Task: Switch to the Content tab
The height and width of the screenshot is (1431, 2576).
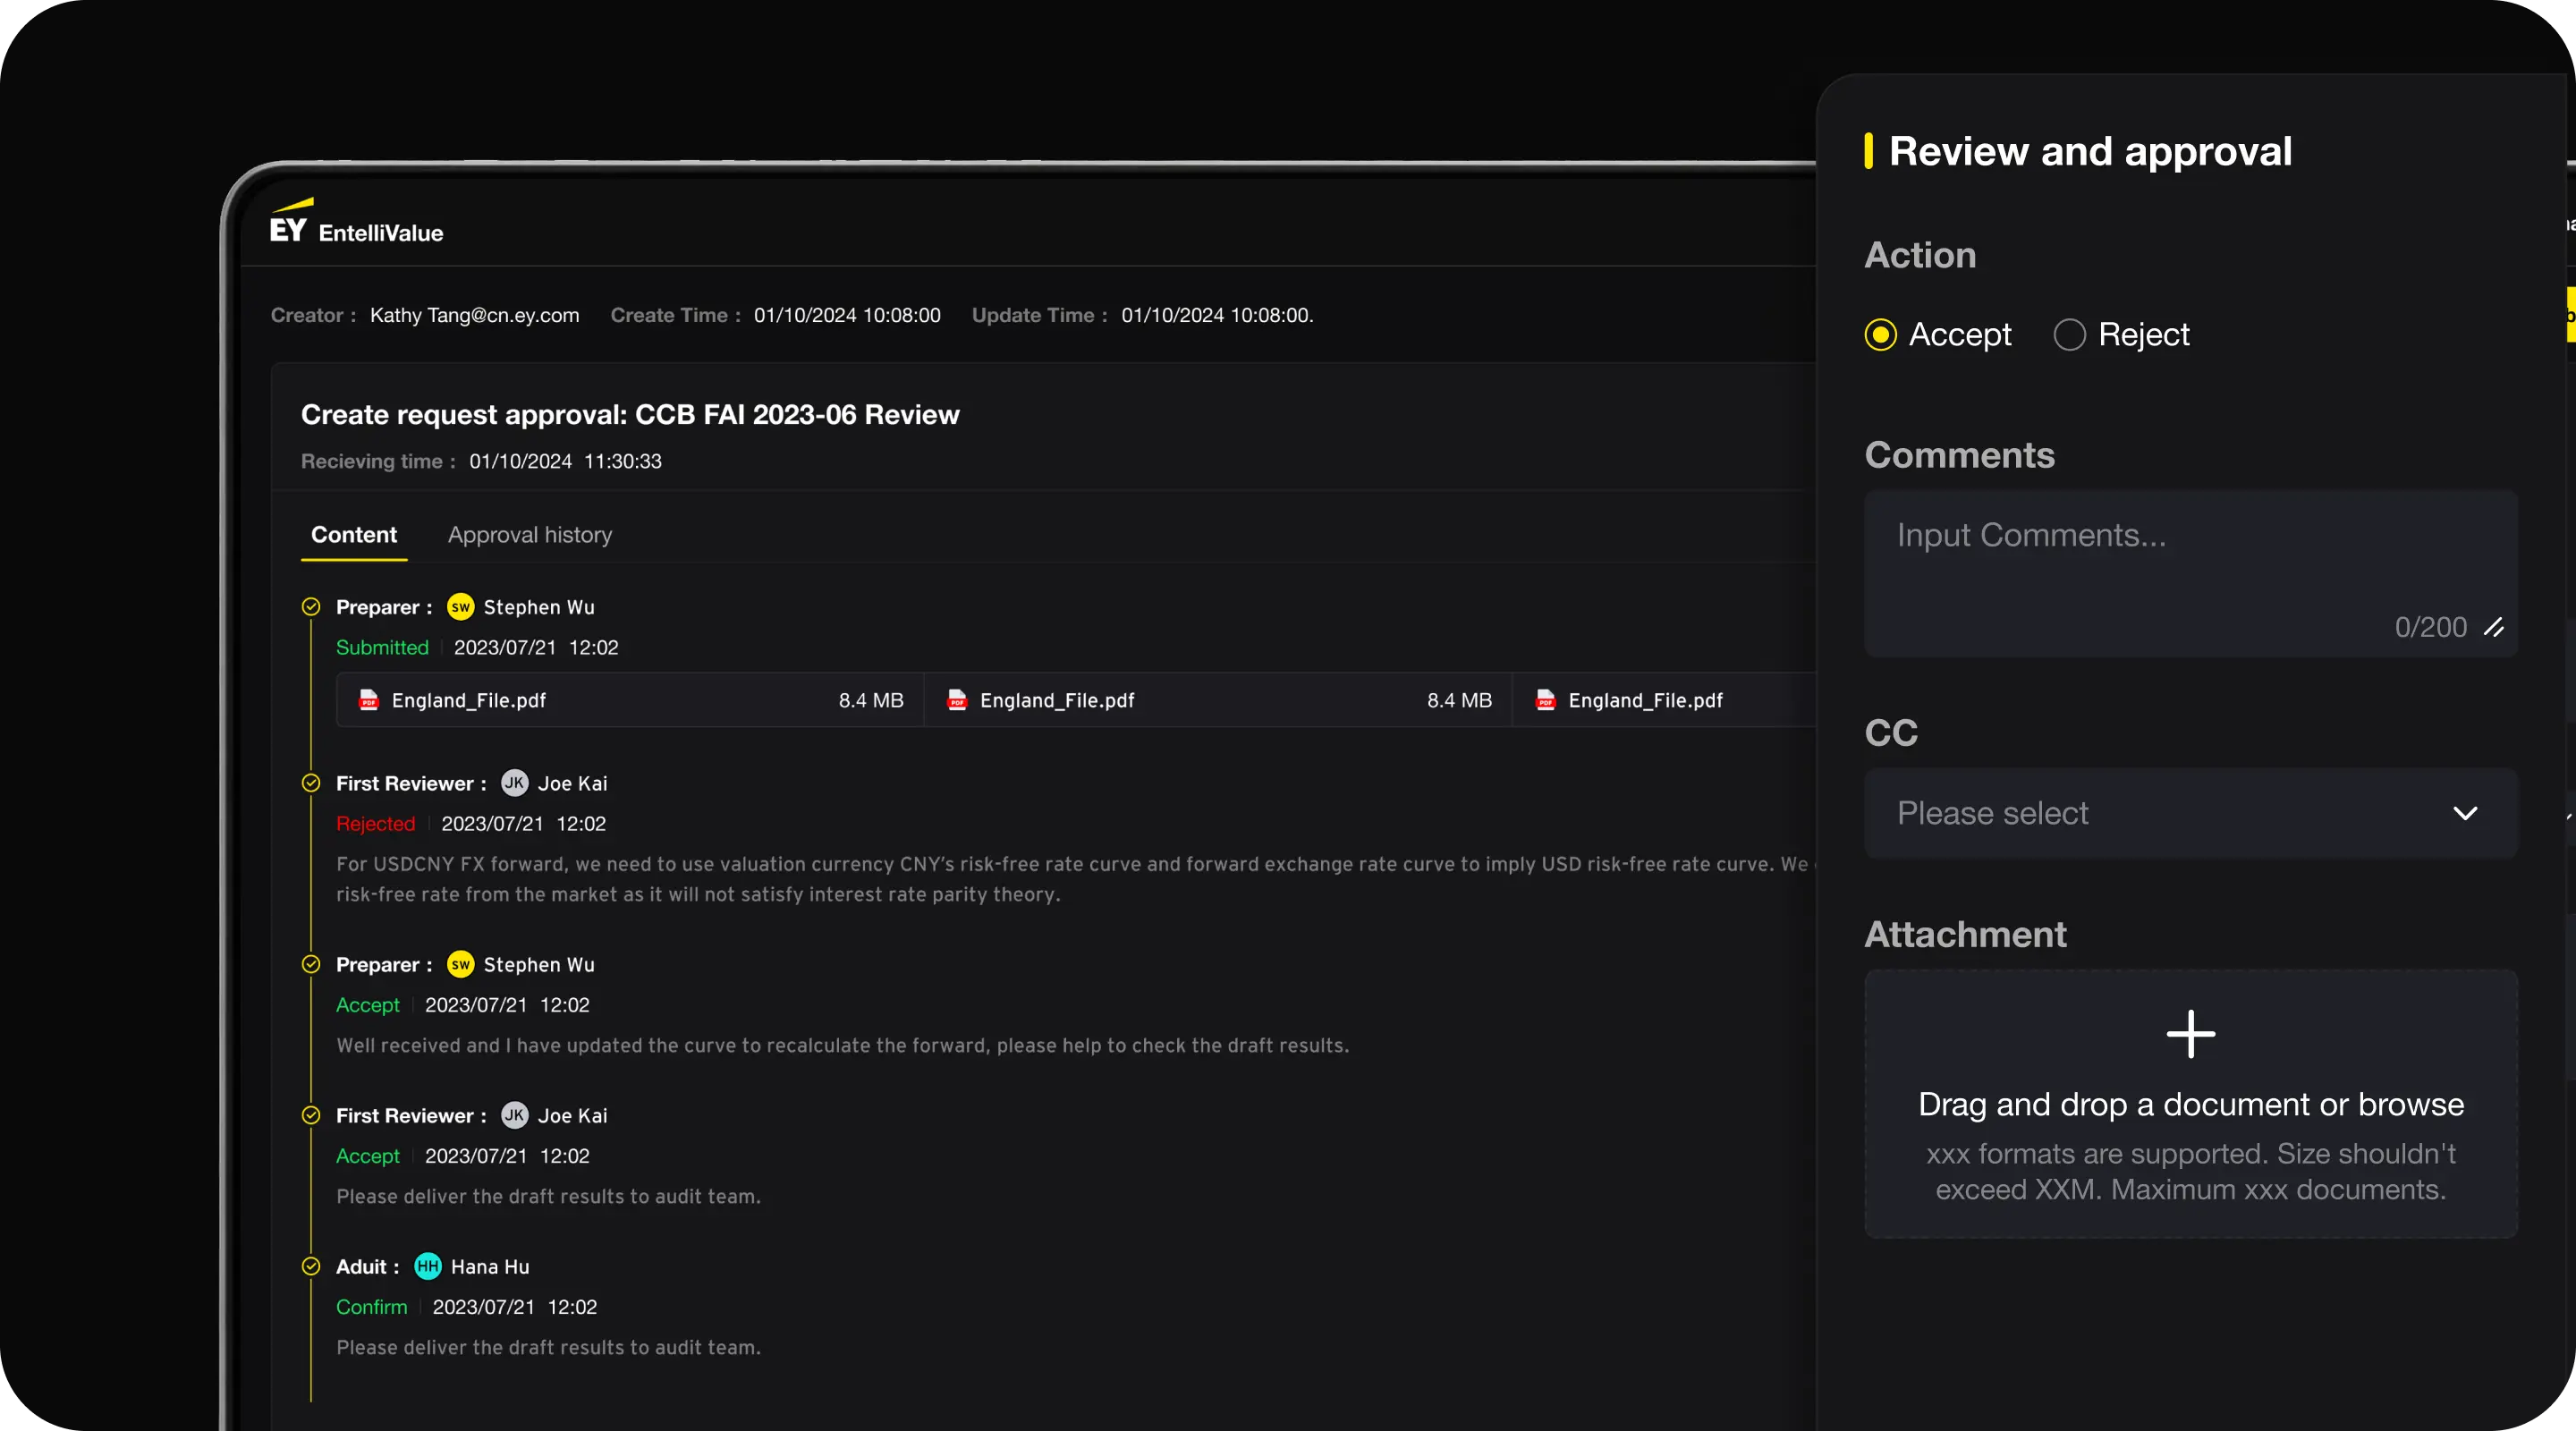Action: click(x=354, y=535)
